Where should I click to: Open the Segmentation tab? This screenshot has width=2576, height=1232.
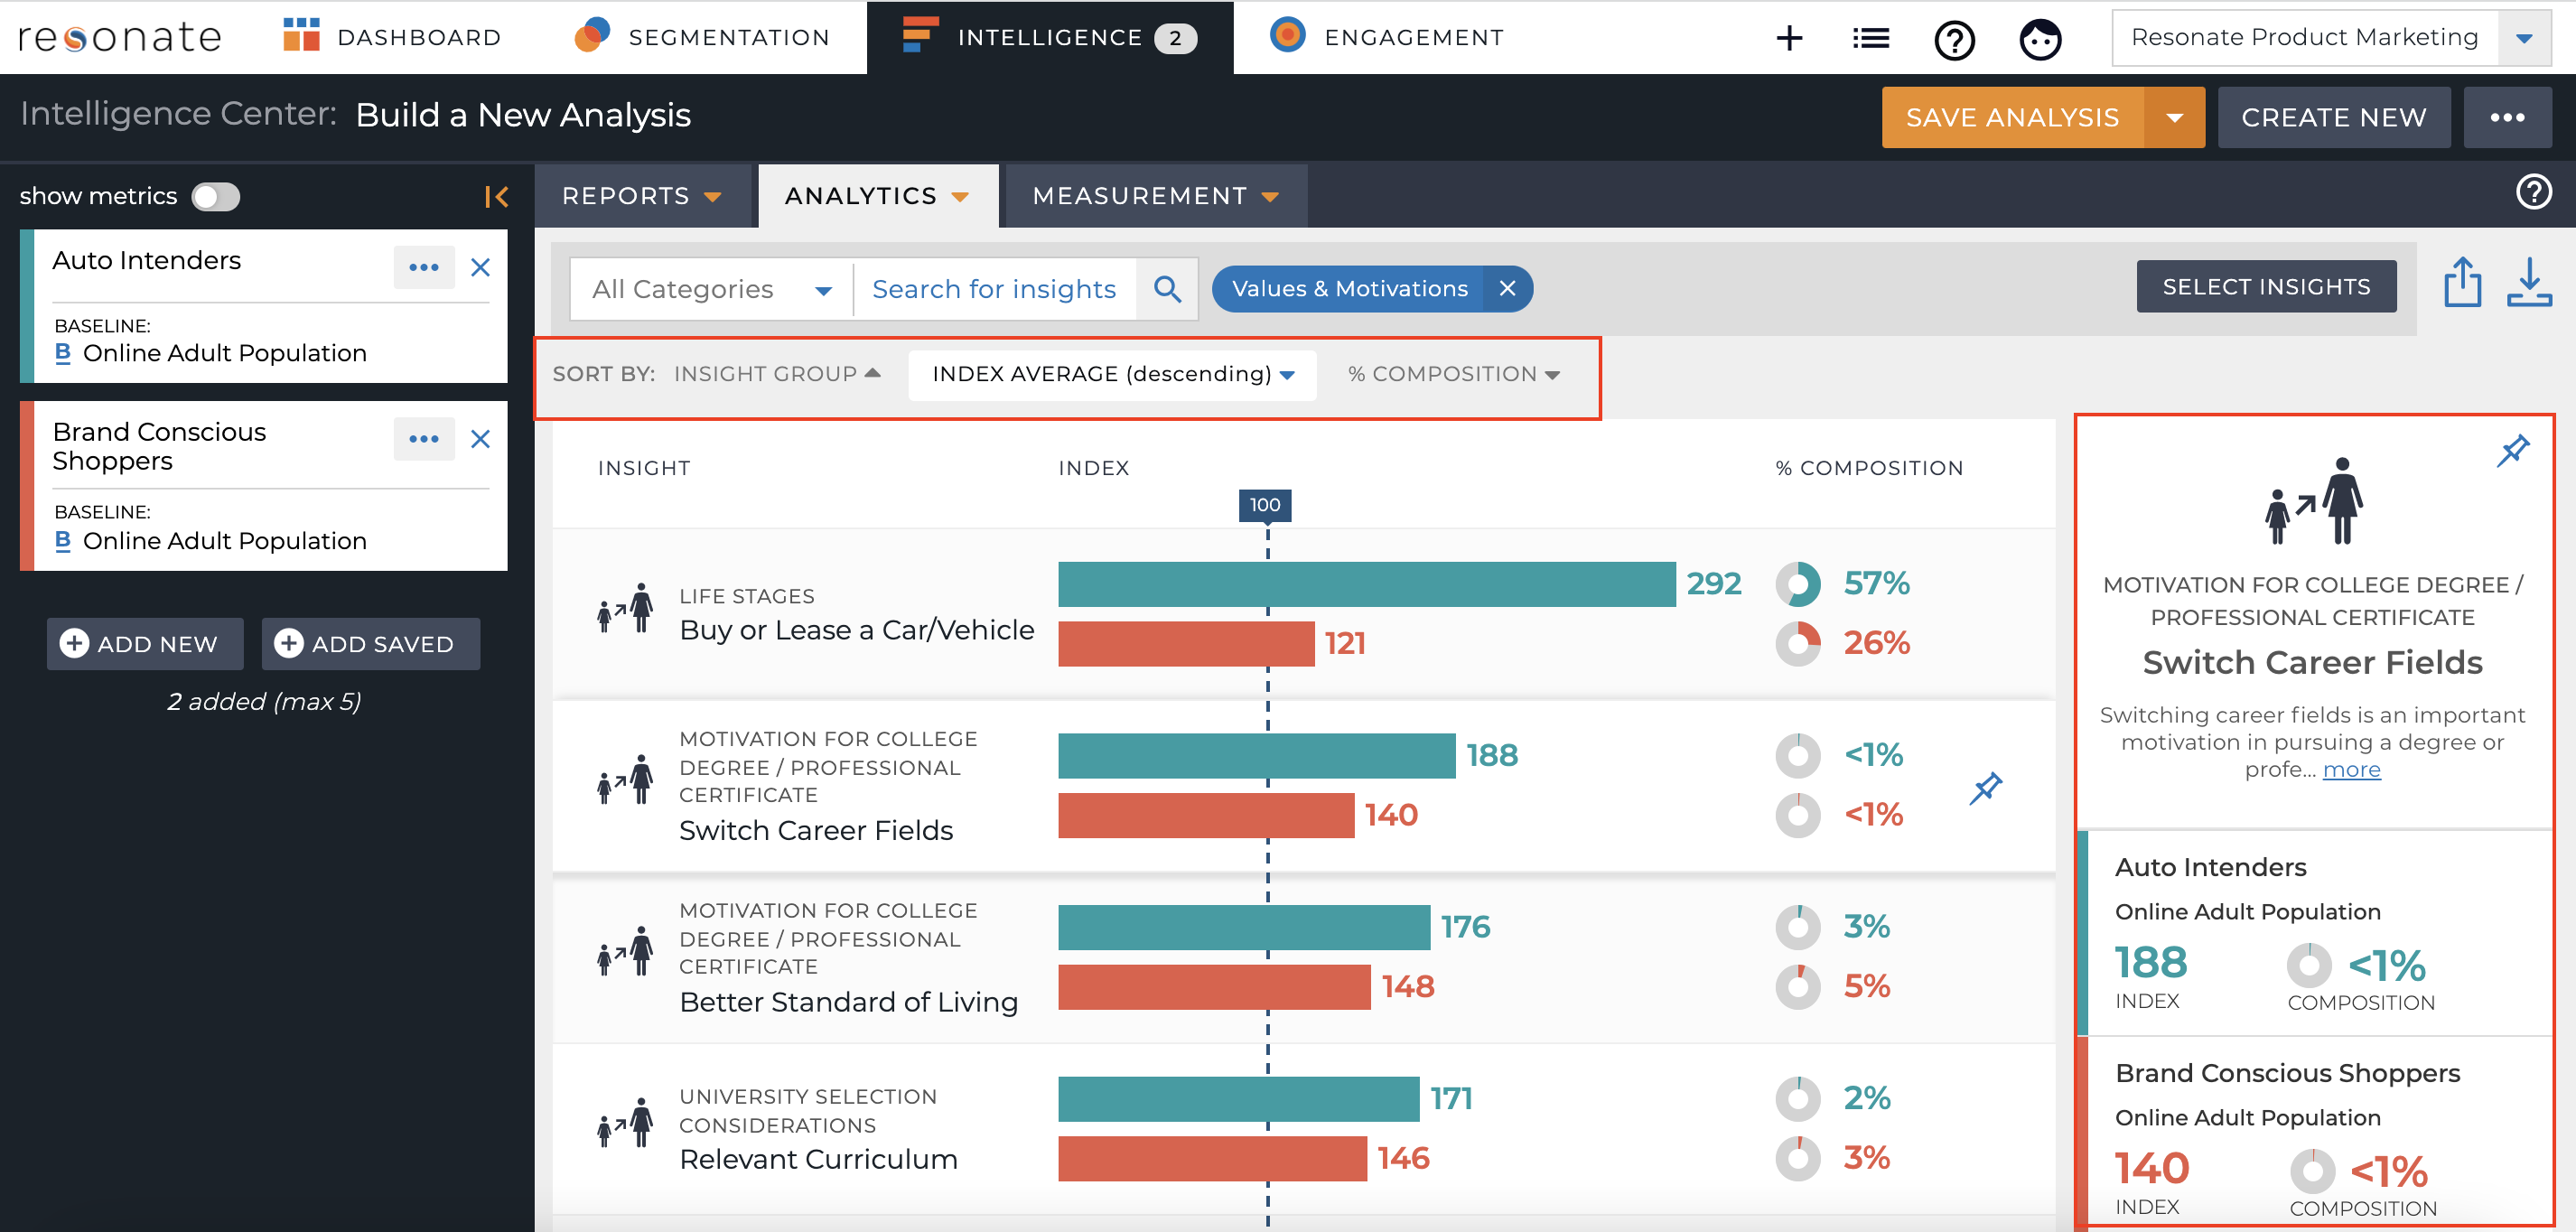[702, 37]
